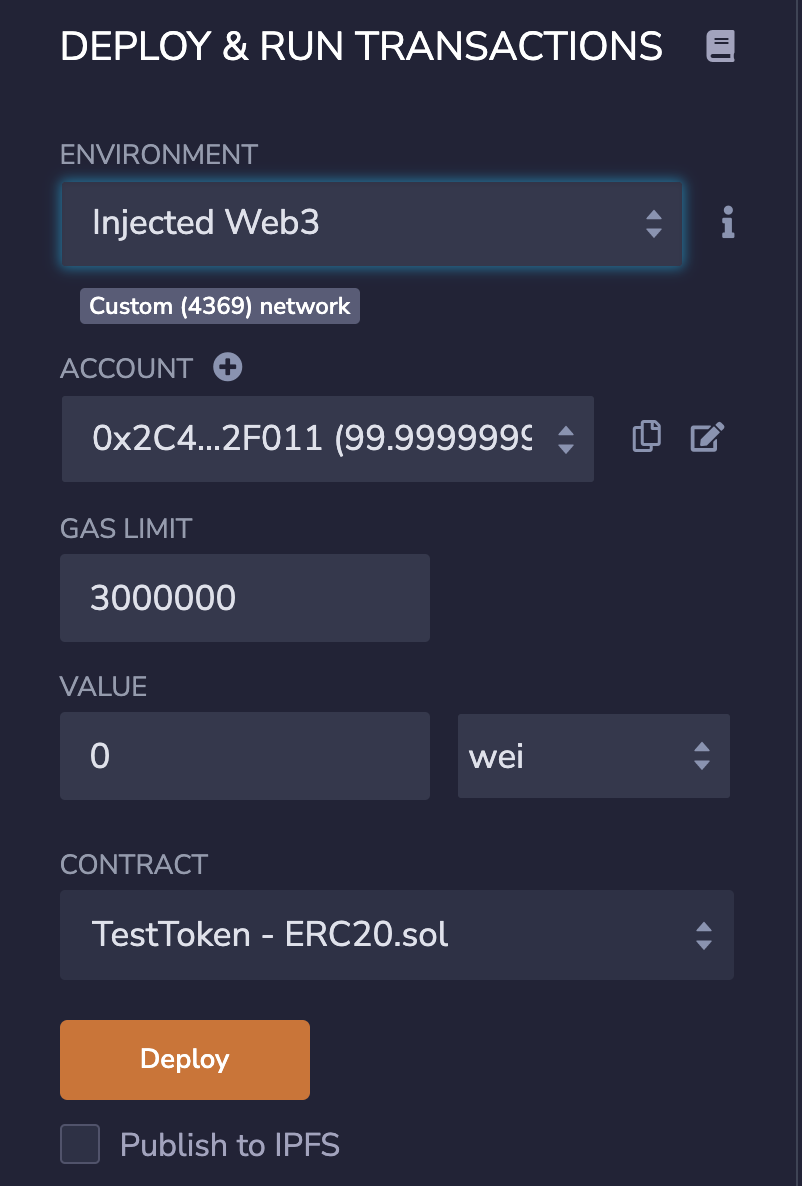Screen dimensions: 802x1186
Task: Open the documentation book icon
Action: (720, 47)
